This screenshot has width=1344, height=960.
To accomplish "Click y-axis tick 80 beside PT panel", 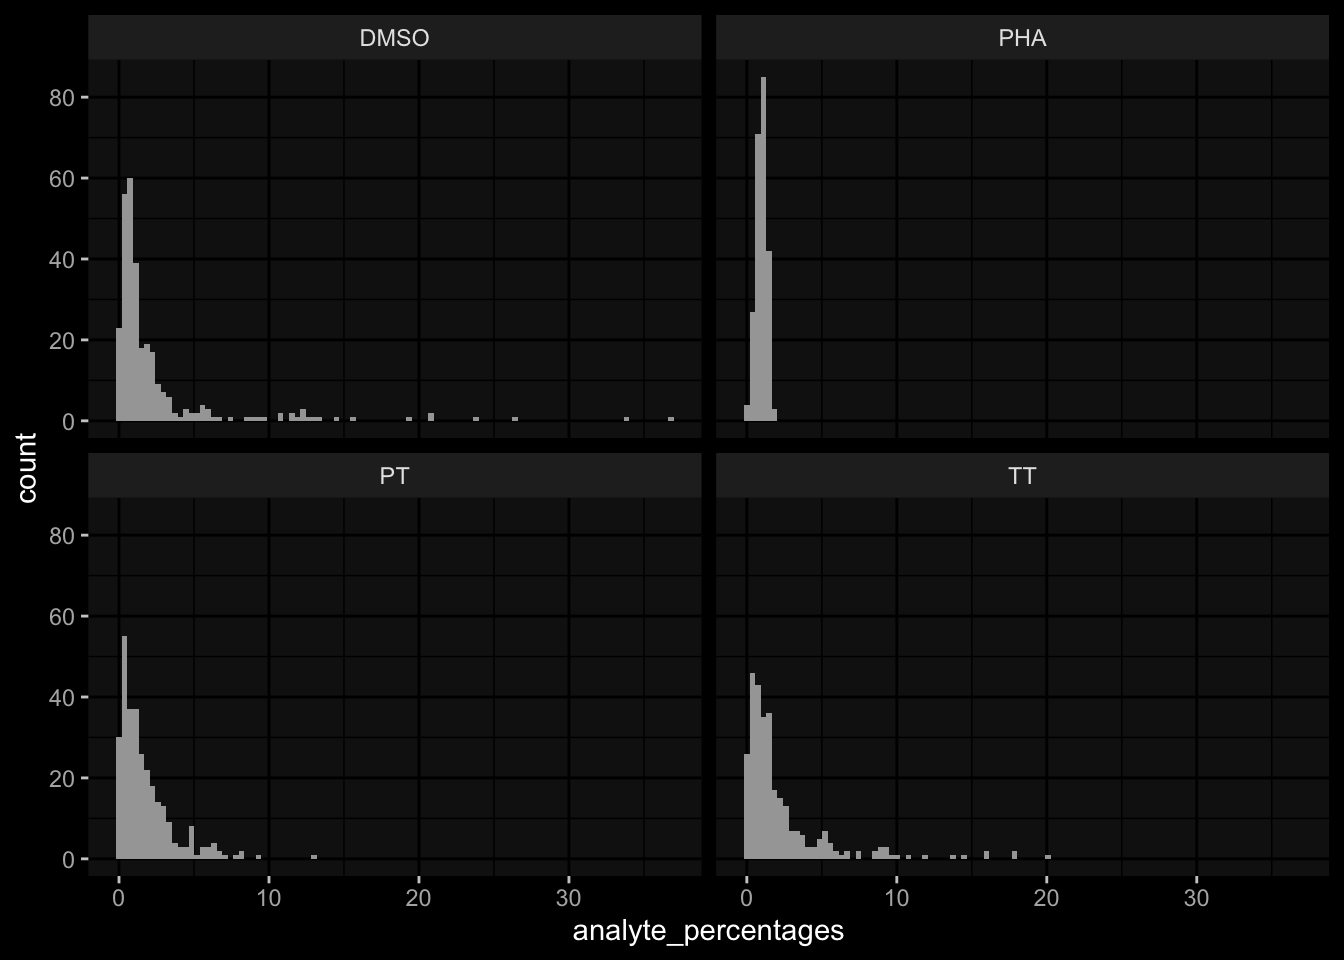I will (x=62, y=535).
